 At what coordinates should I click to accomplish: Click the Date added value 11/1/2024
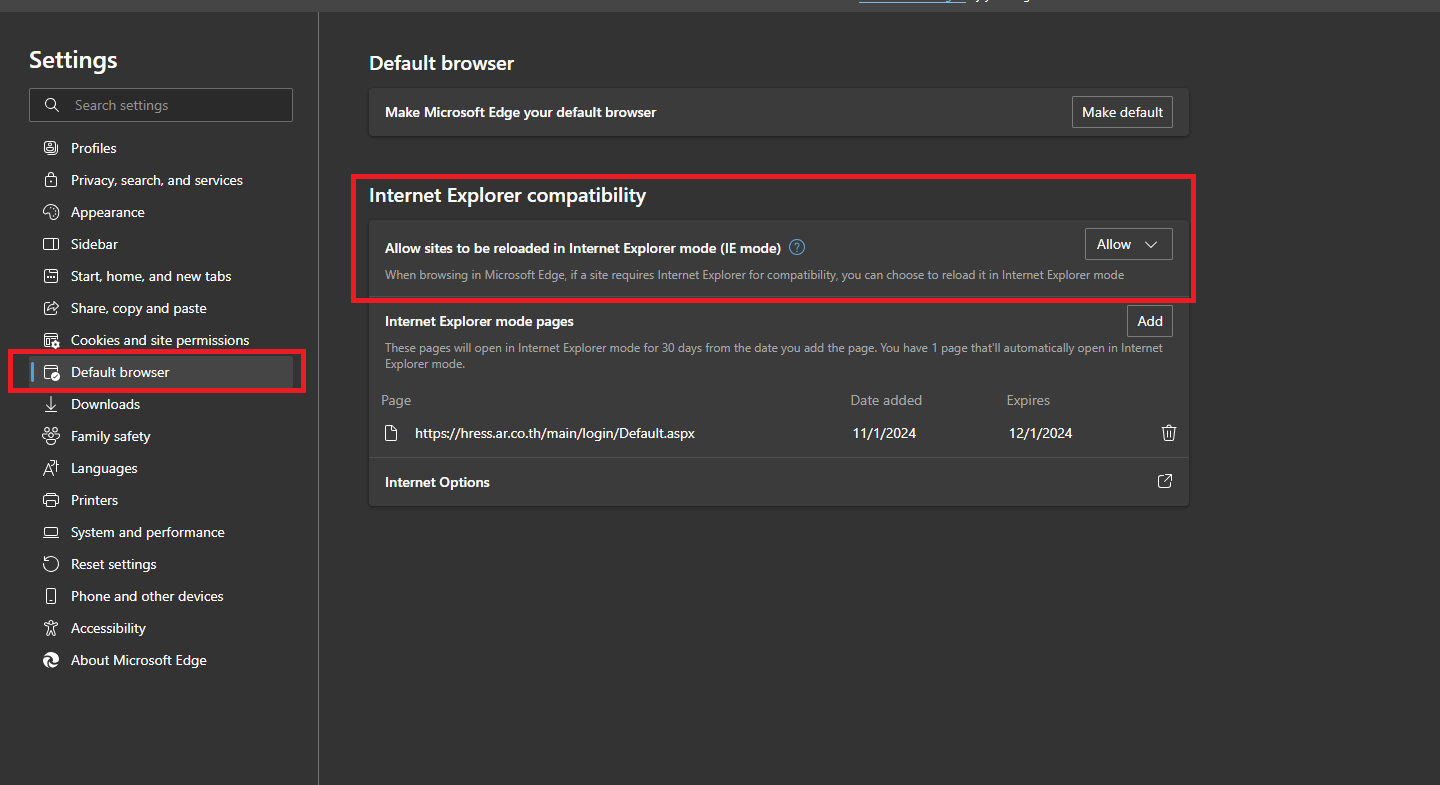[884, 433]
